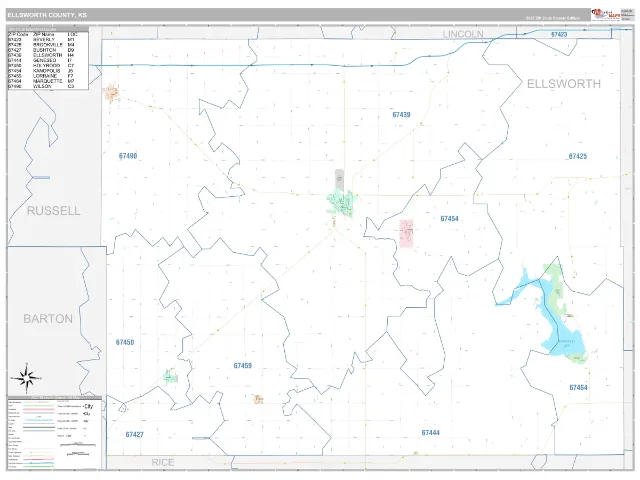Click the pink line sample in the legend
640x480 pixels.
pyautogui.click(x=39, y=409)
